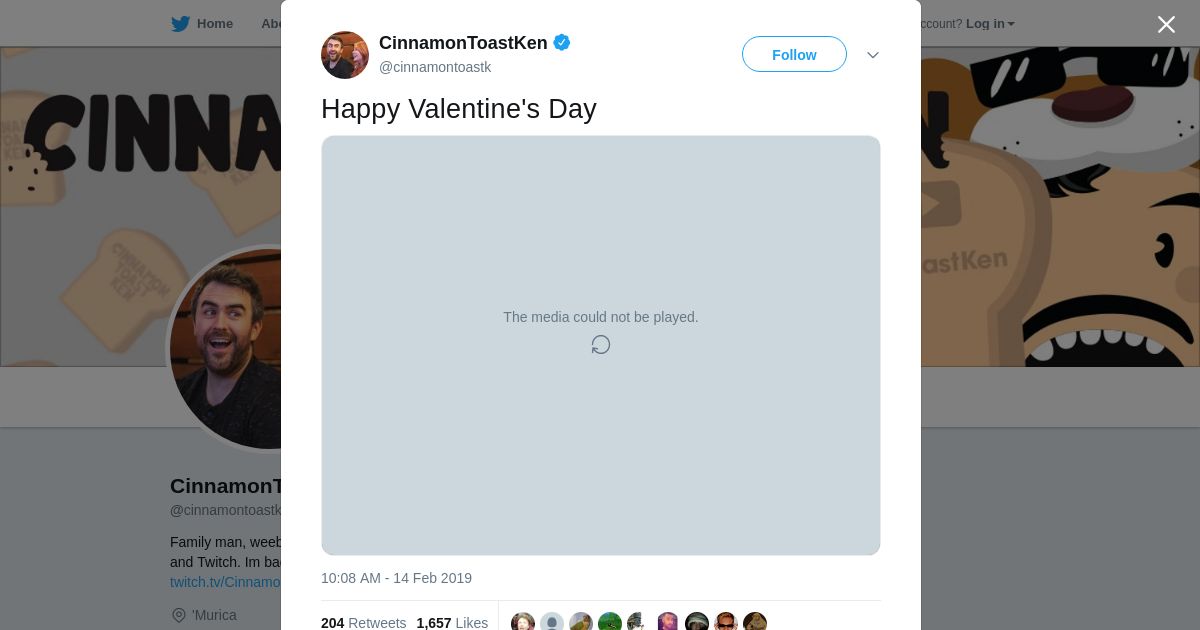Close the tweet overlay with X
The image size is (1200, 630).
tap(1166, 25)
